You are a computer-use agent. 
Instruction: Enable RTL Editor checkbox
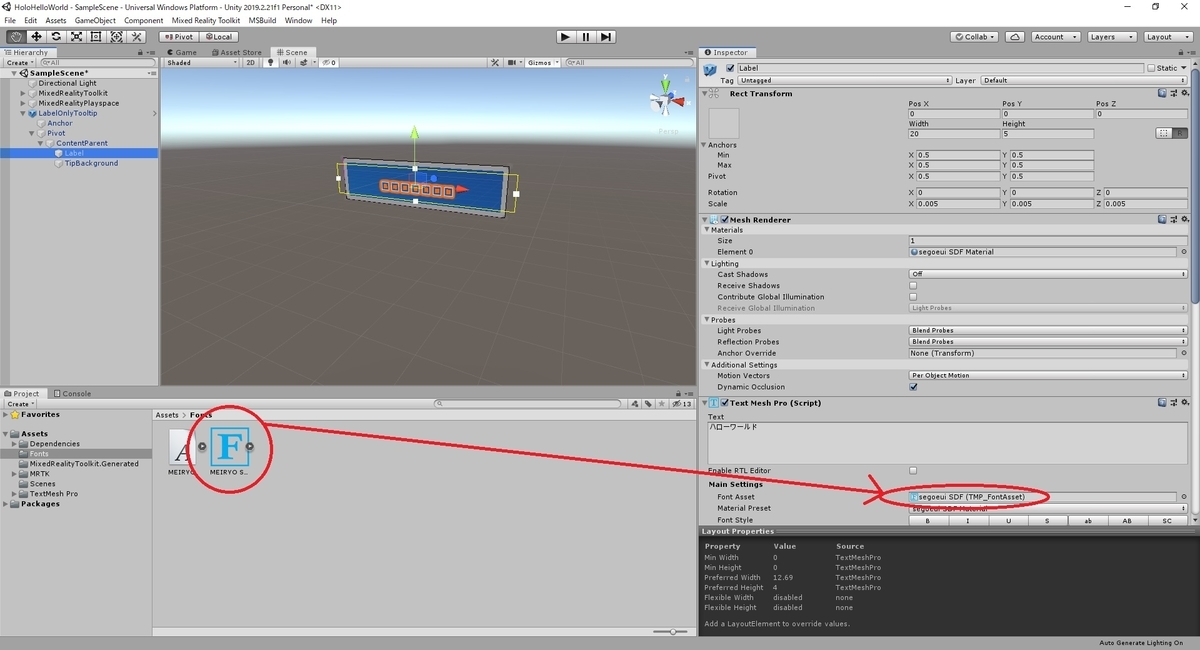913,470
